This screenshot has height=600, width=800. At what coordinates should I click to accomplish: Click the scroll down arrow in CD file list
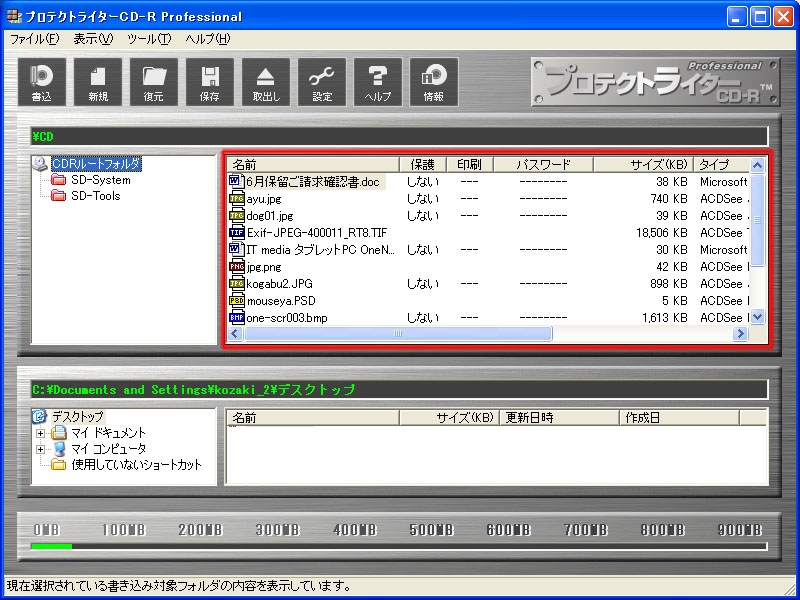758,317
